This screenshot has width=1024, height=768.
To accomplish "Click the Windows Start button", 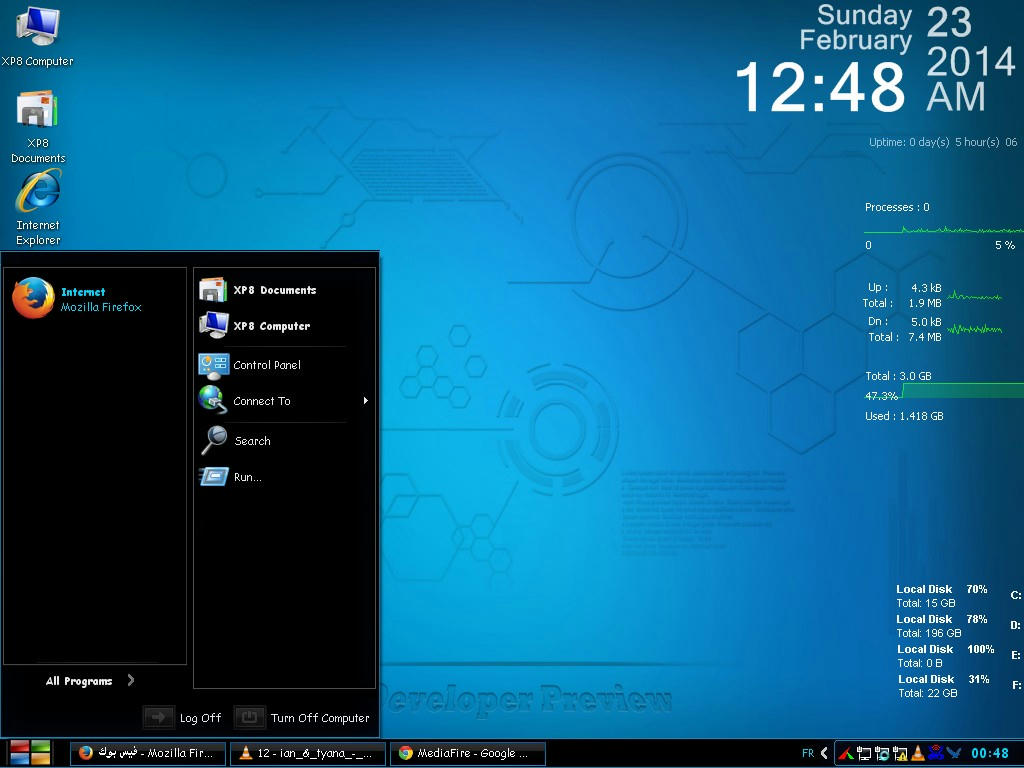I will [30, 753].
